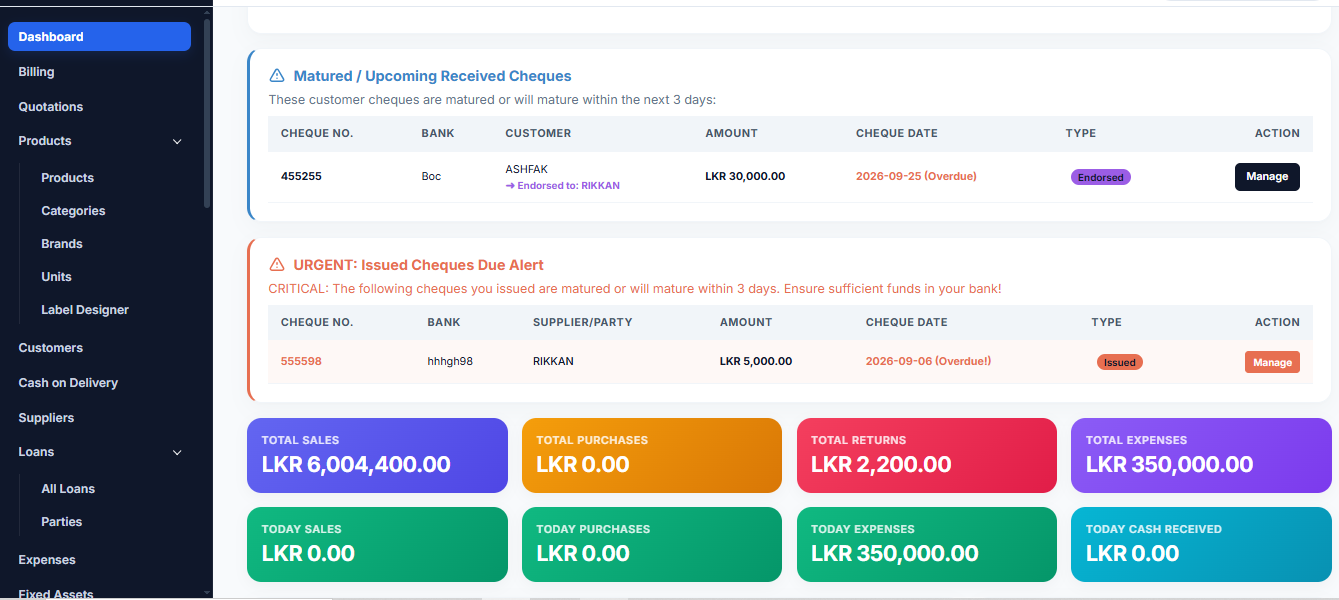The width and height of the screenshot is (1339, 600).
Task: Click amount LKR 30,000.00
Action: click(x=745, y=176)
